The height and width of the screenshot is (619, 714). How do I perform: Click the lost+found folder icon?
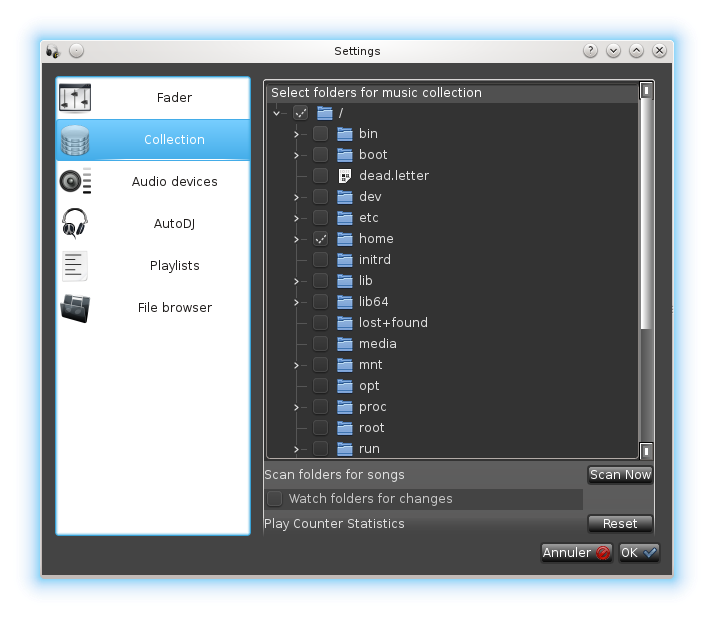(x=345, y=322)
